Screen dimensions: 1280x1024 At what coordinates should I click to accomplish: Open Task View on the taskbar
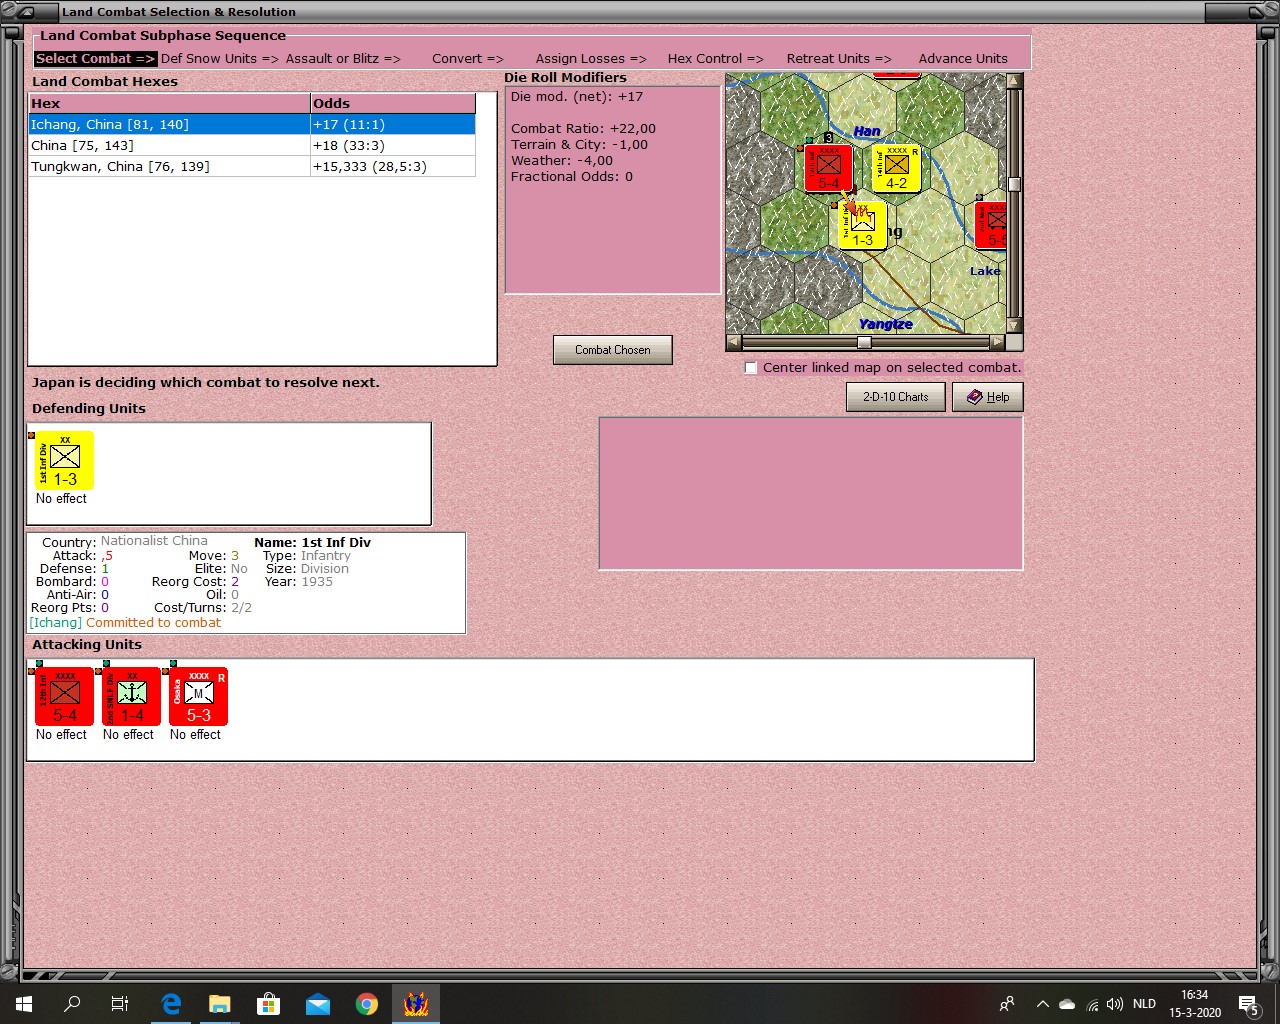coord(120,1004)
